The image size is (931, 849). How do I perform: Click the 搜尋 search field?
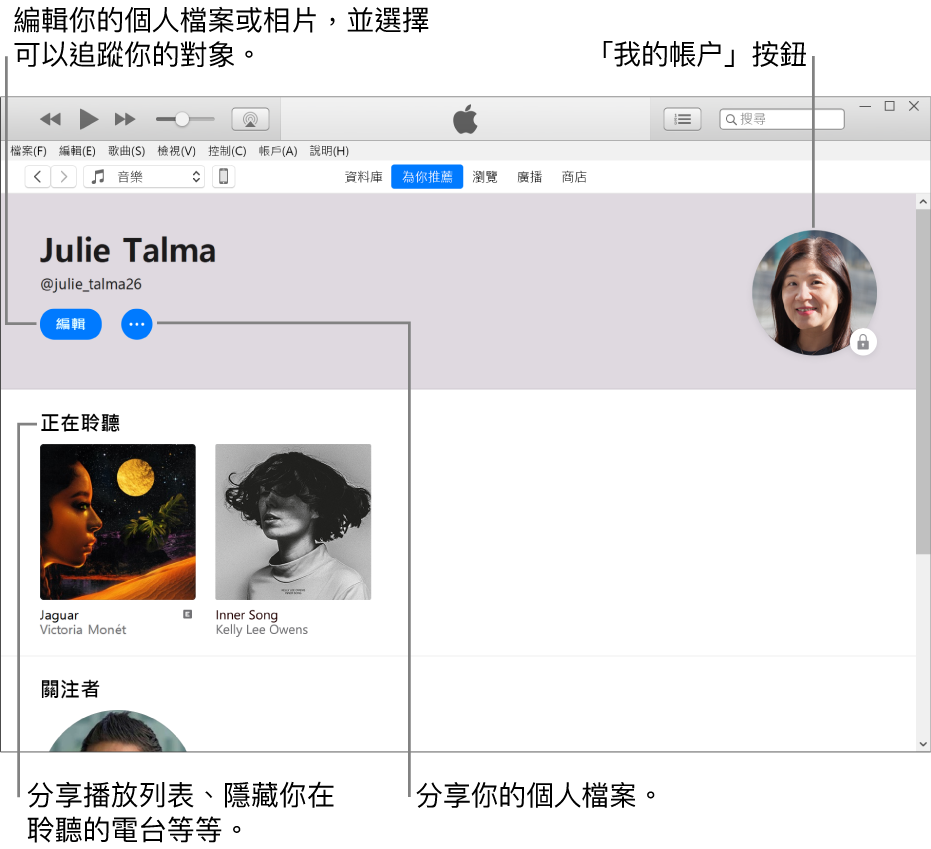click(x=782, y=118)
